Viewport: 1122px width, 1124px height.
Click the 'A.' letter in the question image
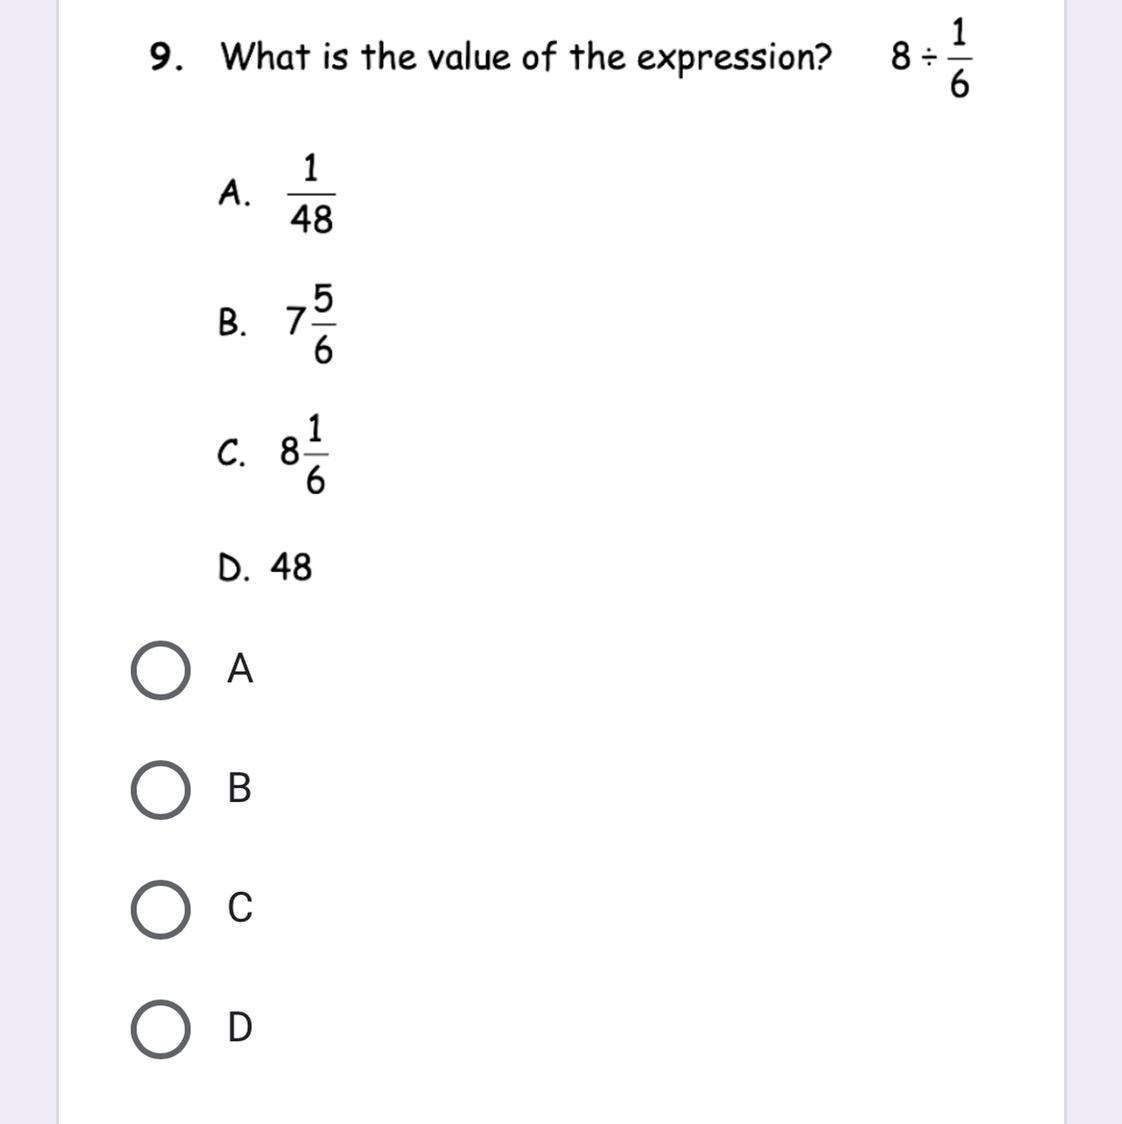pyautogui.click(x=235, y=192)
